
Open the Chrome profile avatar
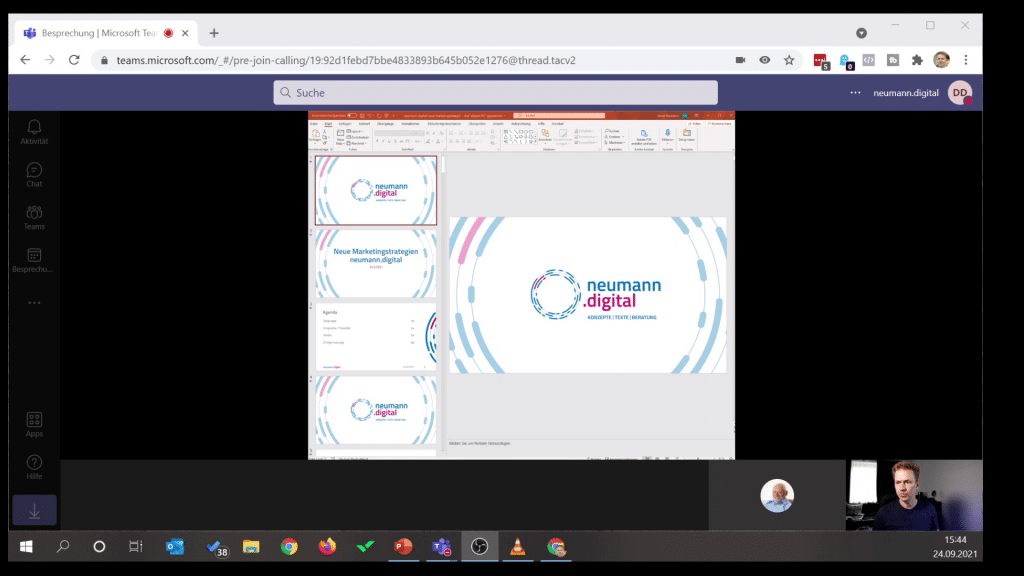coord(941,60)
